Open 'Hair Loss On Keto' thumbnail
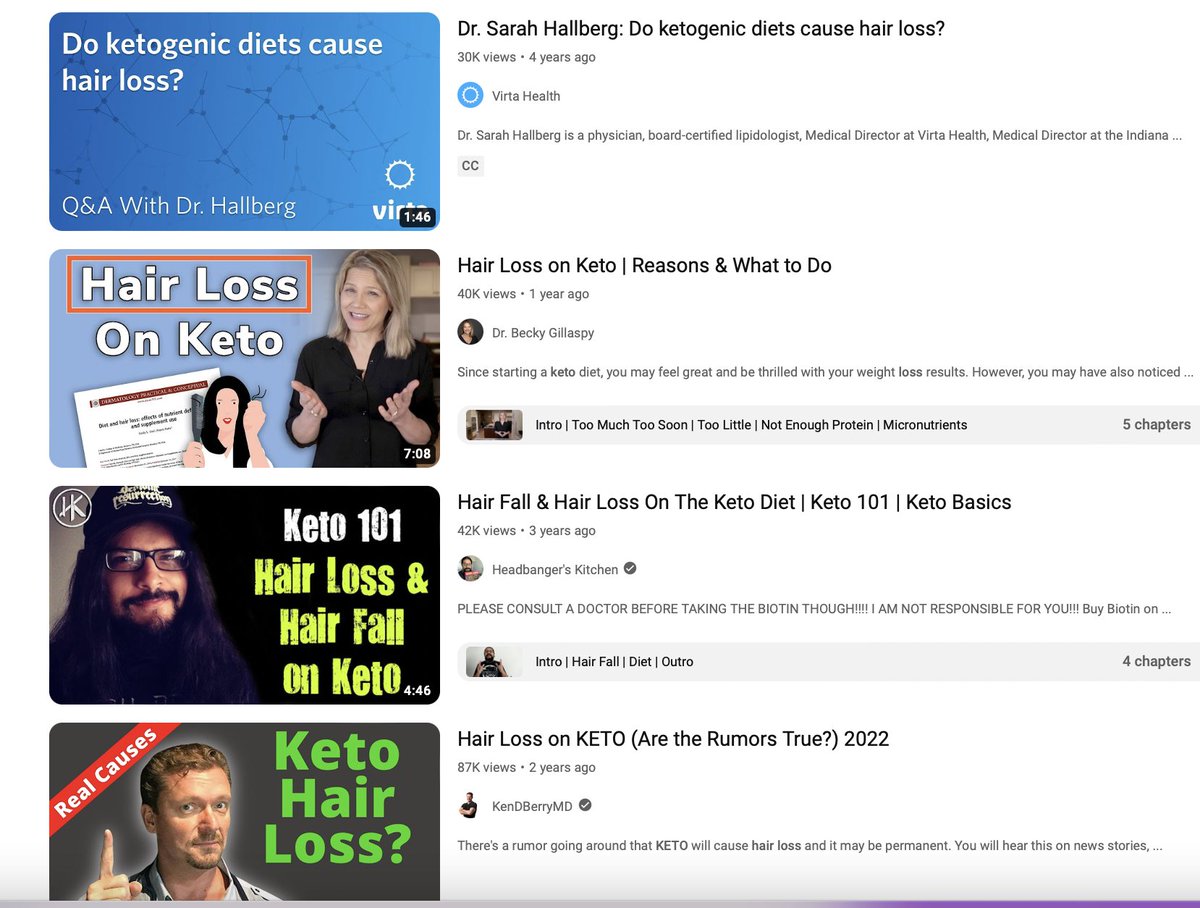Screen dimensions: 1200x908 244,358
